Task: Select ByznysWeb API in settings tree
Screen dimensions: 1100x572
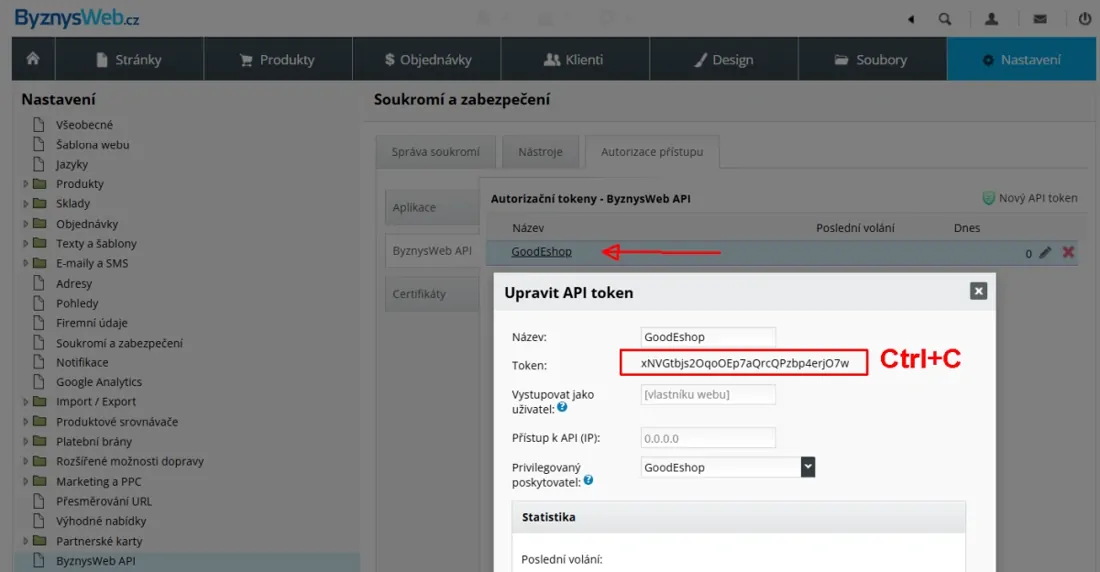Action: point(95,561)
